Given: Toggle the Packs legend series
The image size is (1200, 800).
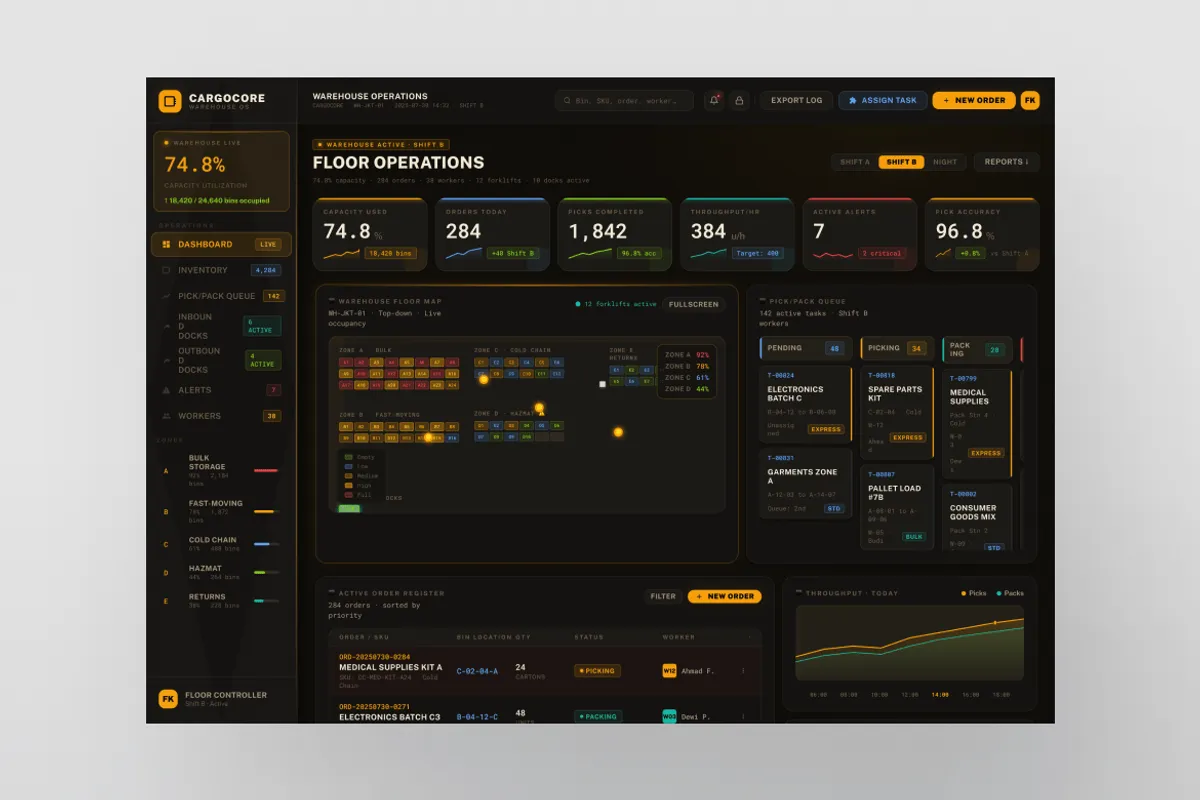Looking at the screenshot, I should click(1008, 593).
